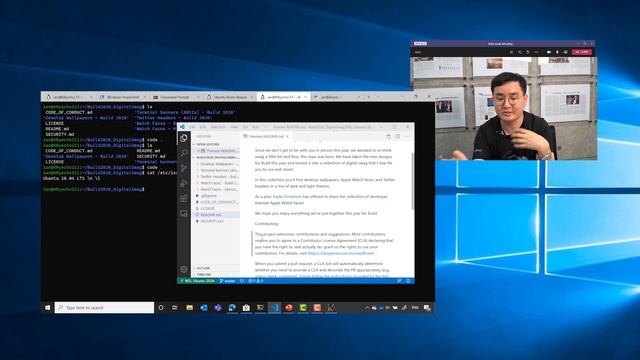The image size is (640, 360).
Task: Click errors and warnings count in status bar
Action: click(256, 281)
